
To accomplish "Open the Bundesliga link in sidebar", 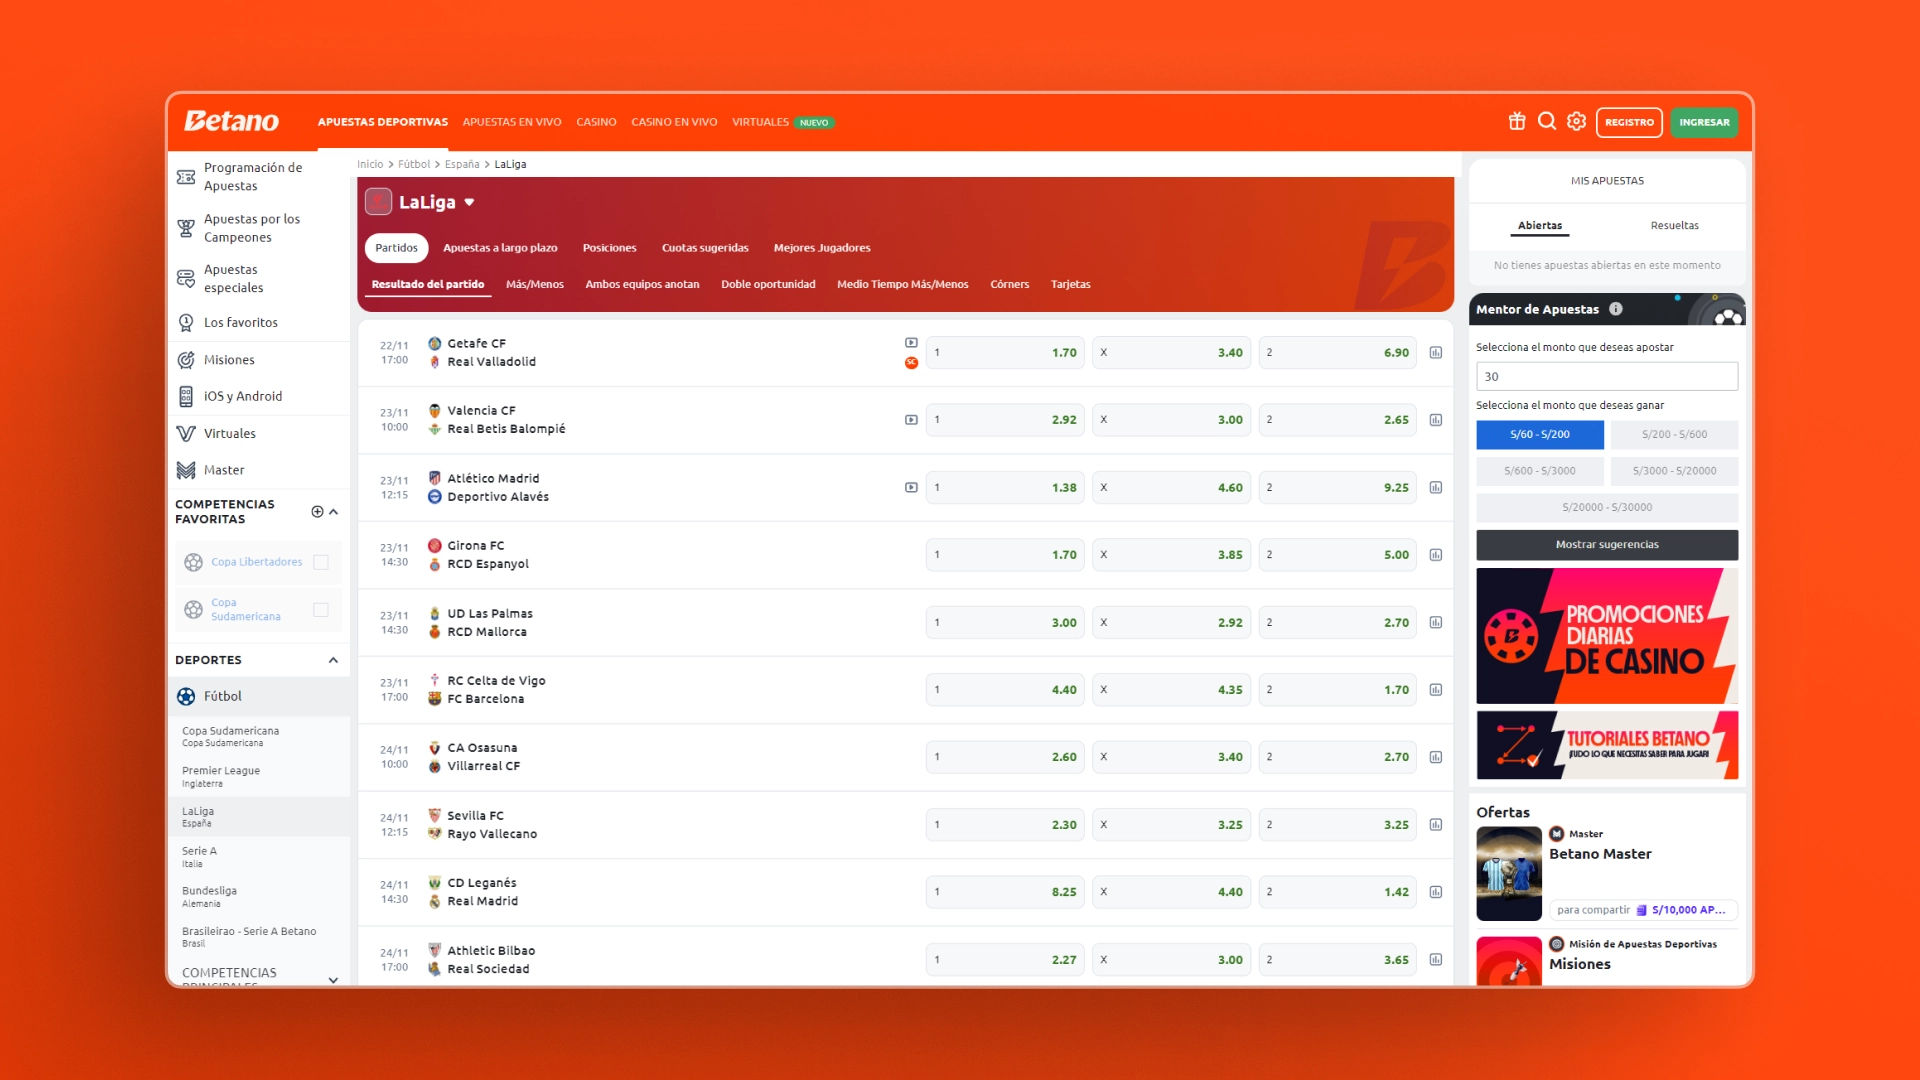I will point(209,896).
